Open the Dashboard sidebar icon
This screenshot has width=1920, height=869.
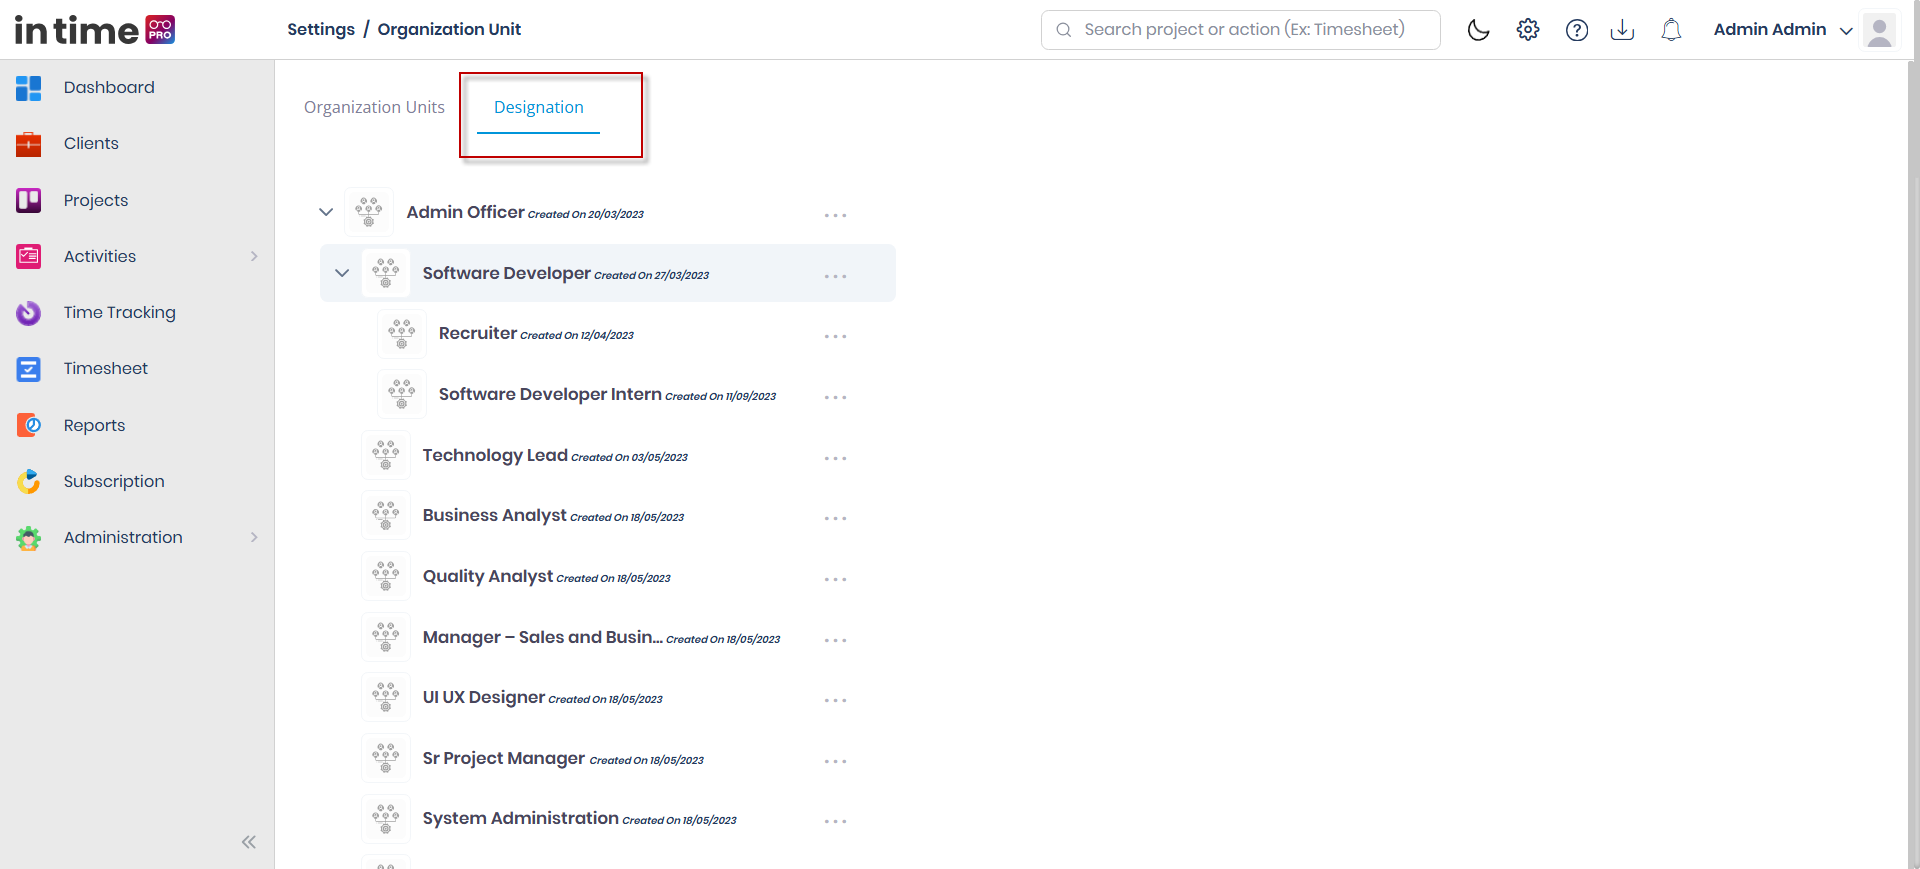click(29, 88)
